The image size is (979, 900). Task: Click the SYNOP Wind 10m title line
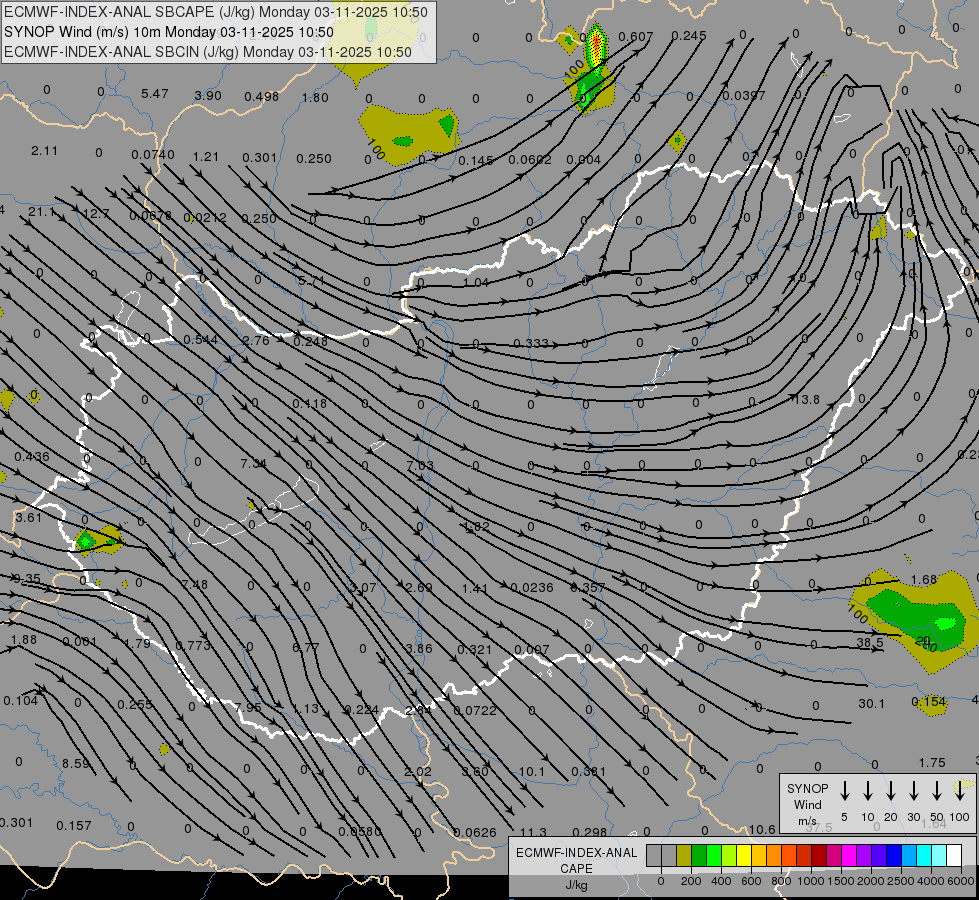coord(169,32)
